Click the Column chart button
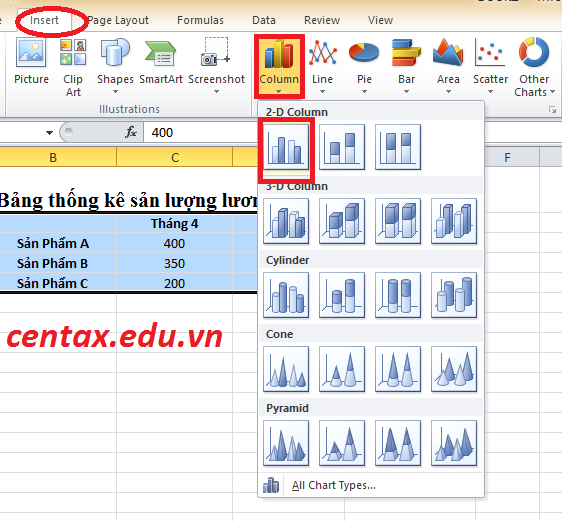This screenshot has height=521, width=562. 279,66
